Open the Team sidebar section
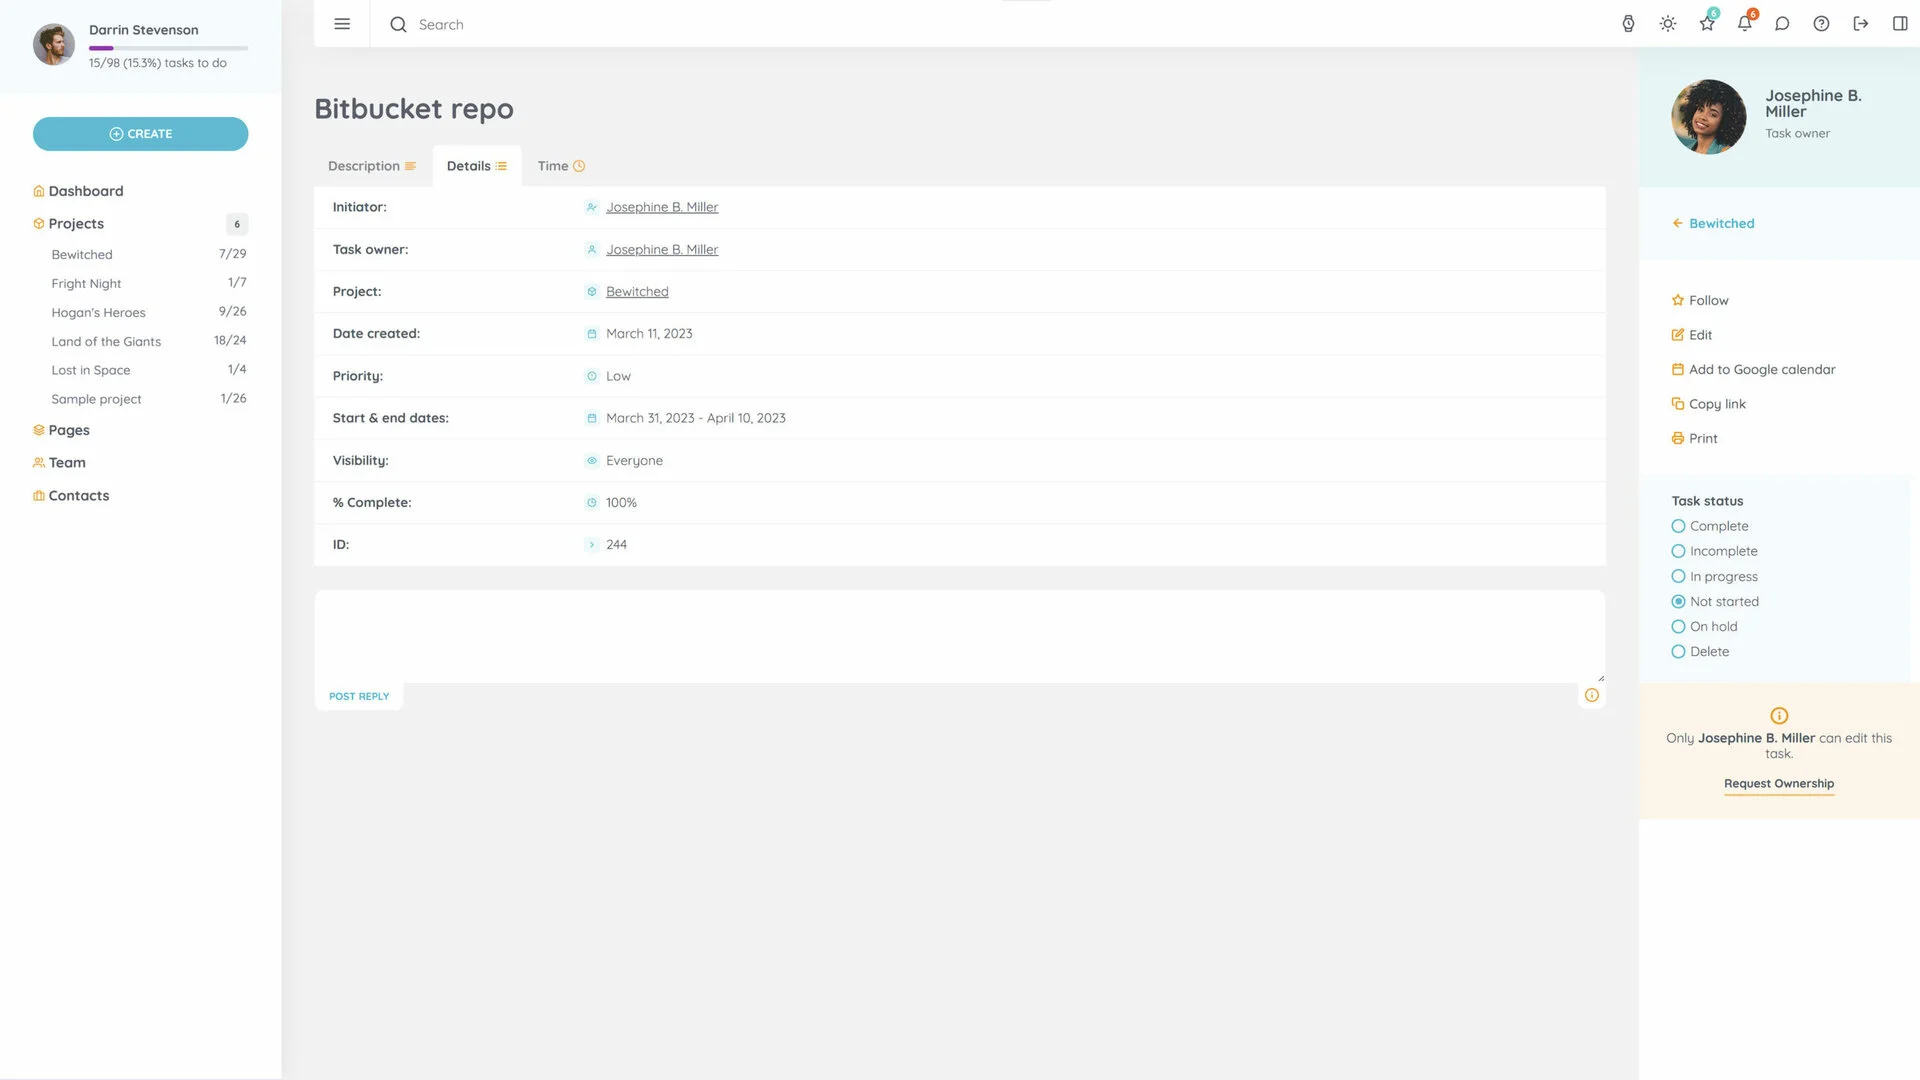The height and width of the screenshot is (1080, 1920). pos(67,463)
